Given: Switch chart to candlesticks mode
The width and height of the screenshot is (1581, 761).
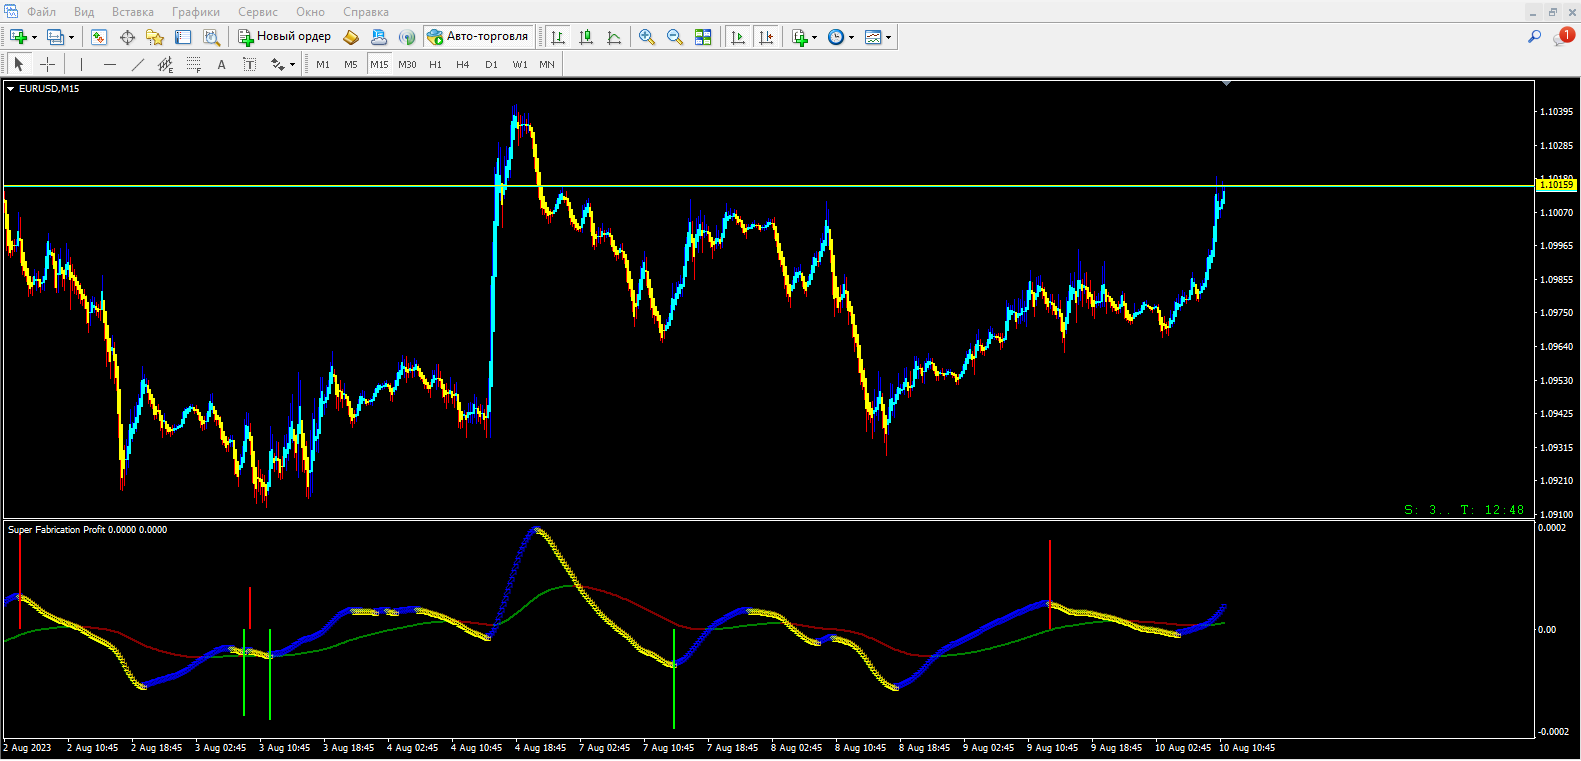Looking at the screenshot, I should click(586, 37).
